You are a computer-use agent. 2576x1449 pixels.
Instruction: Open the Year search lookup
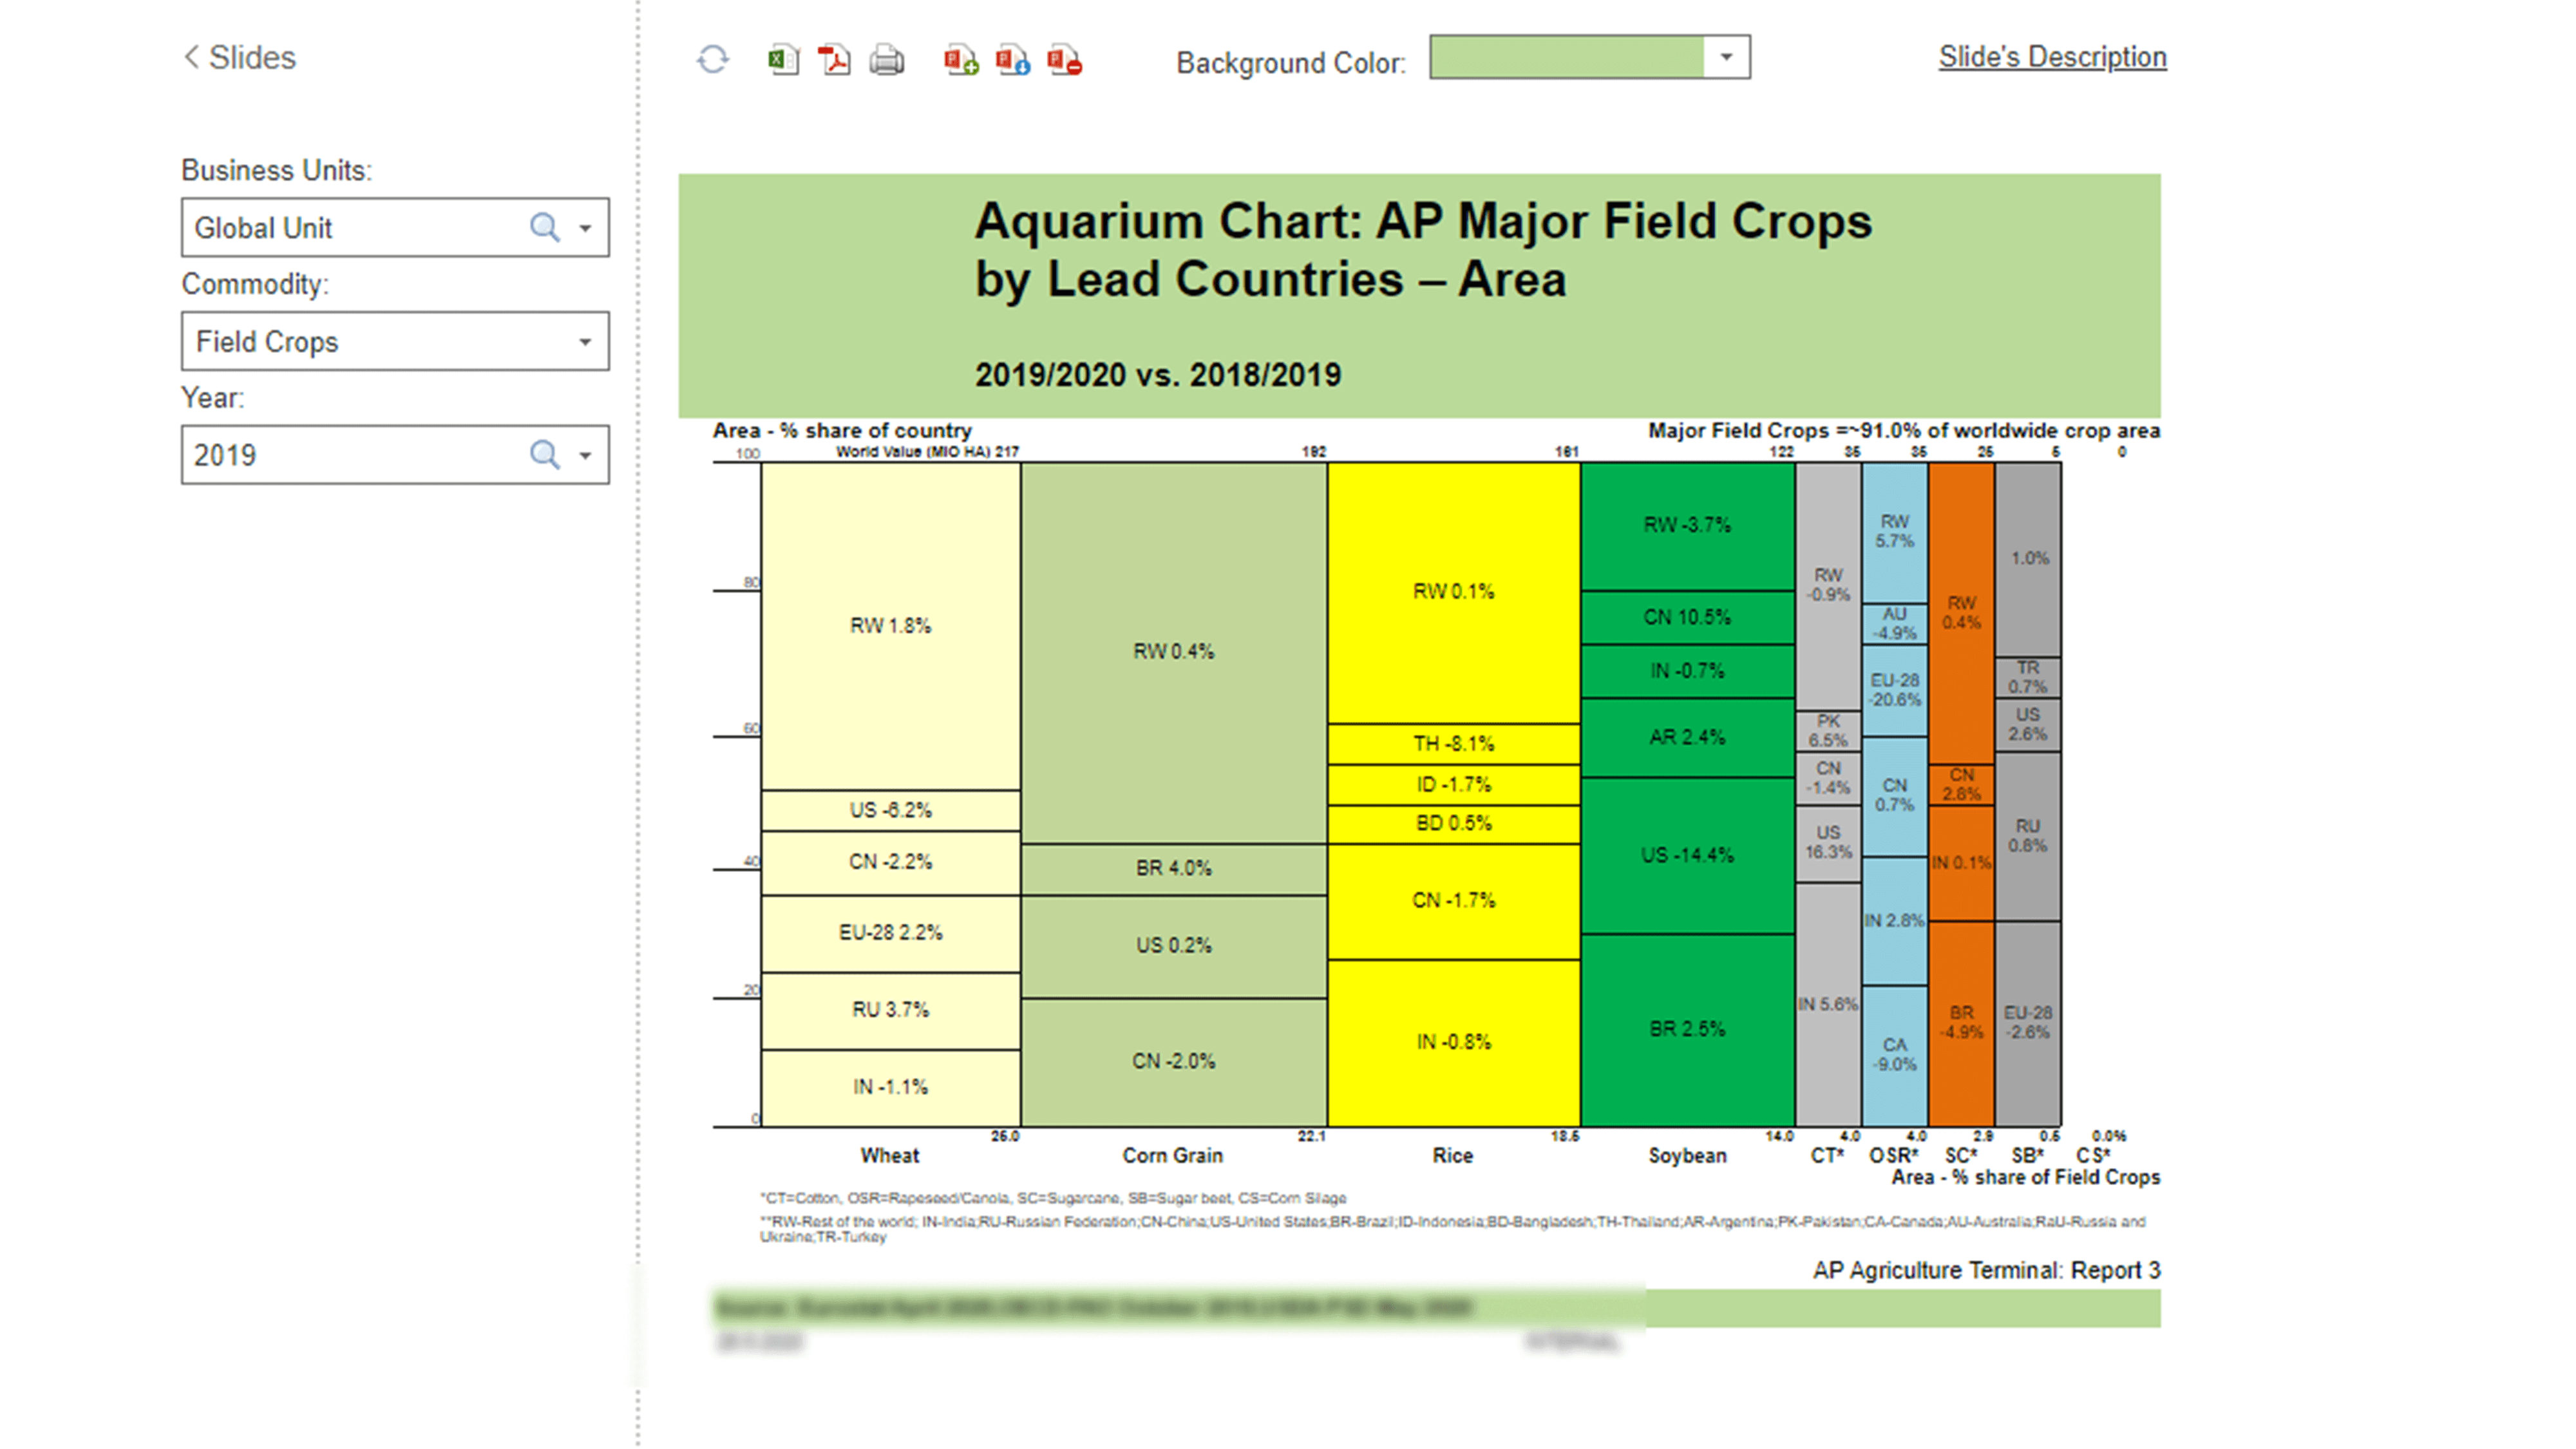pyautogui.click(x=545, y=454)
